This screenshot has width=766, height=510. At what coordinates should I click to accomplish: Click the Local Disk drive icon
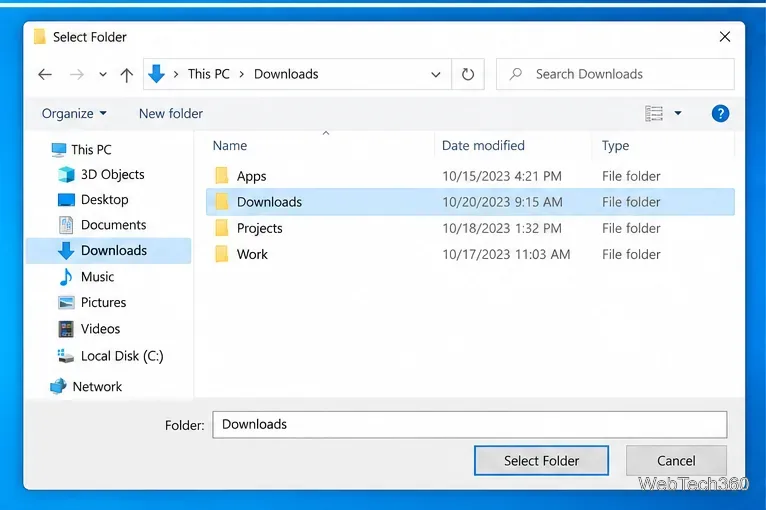65,356
